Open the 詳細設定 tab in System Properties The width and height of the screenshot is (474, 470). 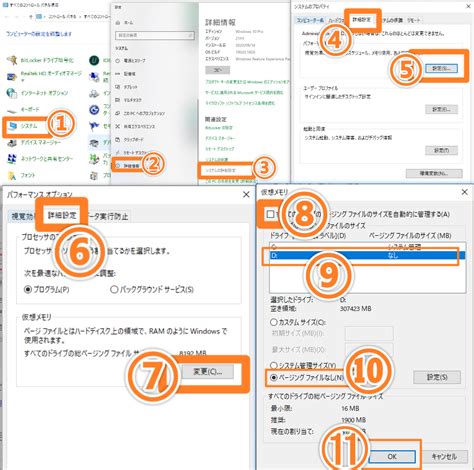coord(362,20)
